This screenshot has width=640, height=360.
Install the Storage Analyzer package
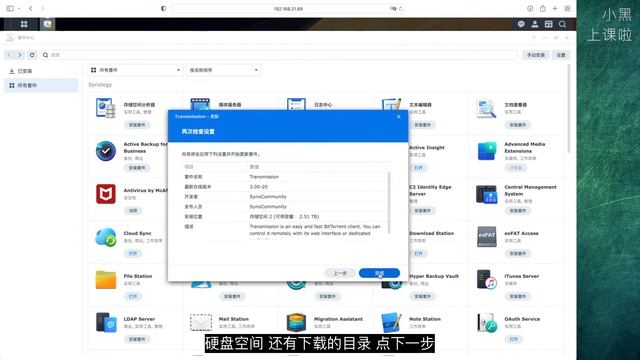tap(137, 125)
